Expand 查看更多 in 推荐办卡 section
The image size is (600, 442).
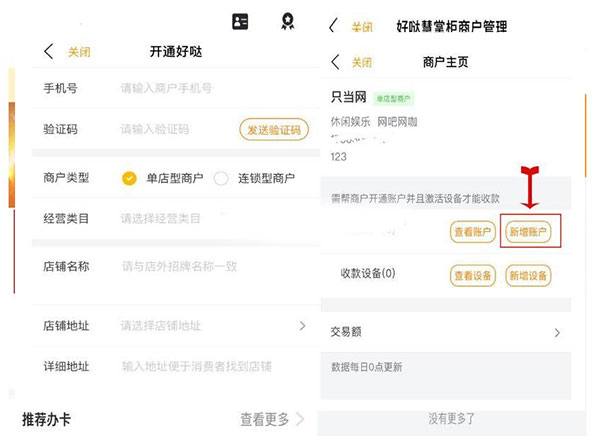(x=272, y=420)
